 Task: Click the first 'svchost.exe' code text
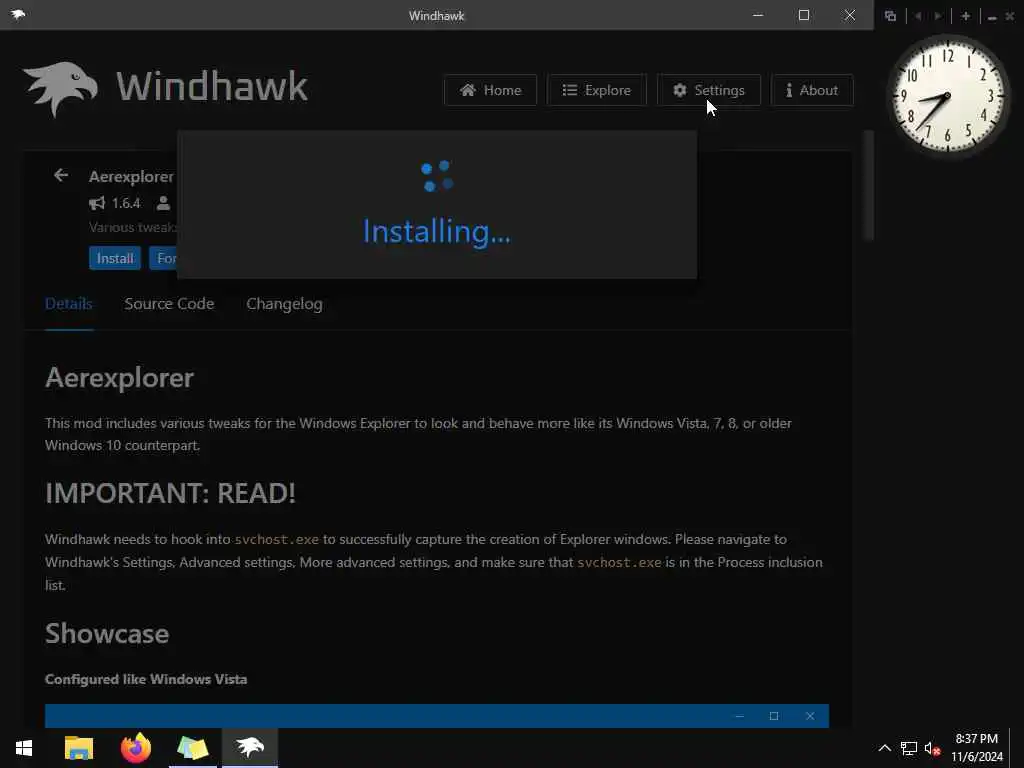pyautogui.click(x=277, y=539)
